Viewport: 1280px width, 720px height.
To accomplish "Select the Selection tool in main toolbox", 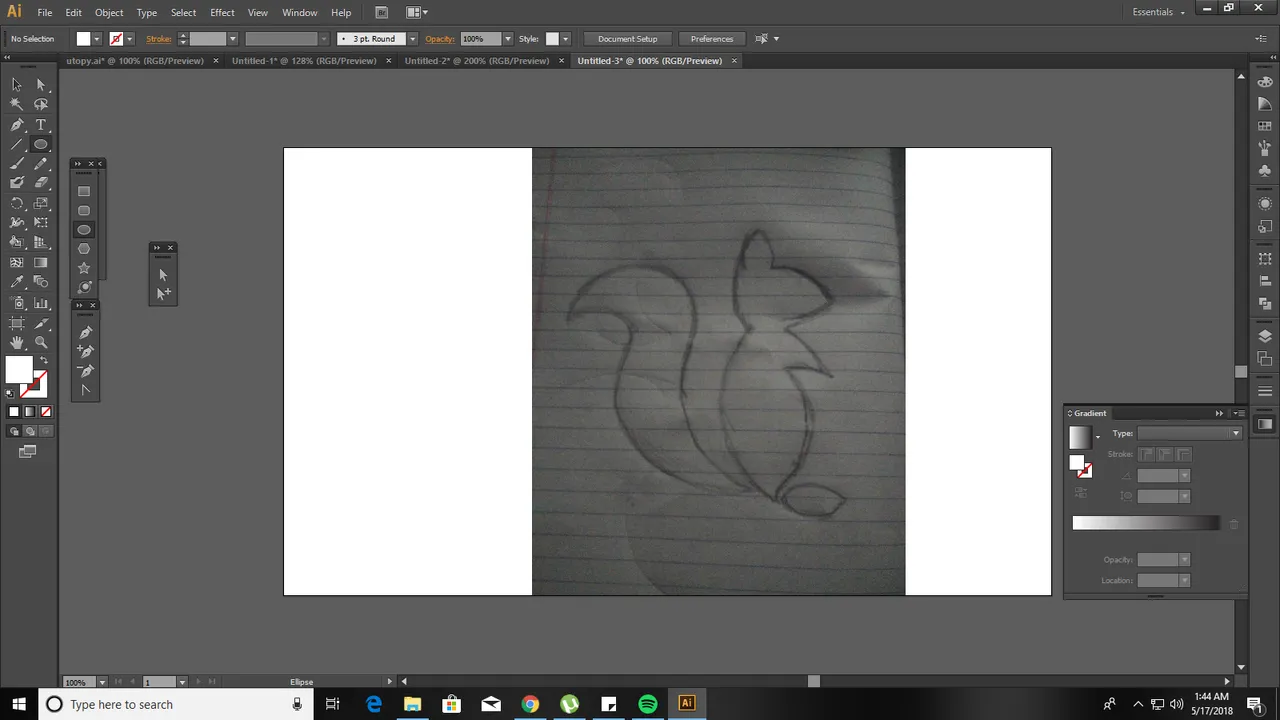I will (17, 85).
